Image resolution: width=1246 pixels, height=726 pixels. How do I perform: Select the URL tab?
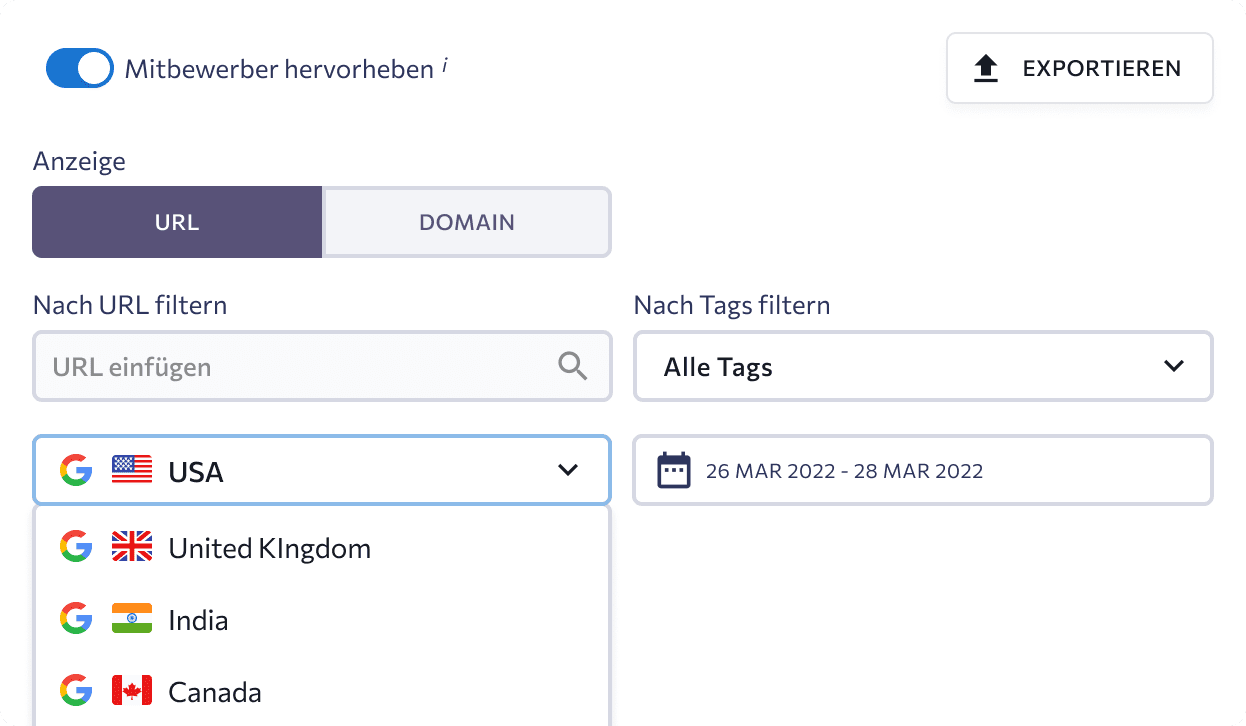(177, 222)
